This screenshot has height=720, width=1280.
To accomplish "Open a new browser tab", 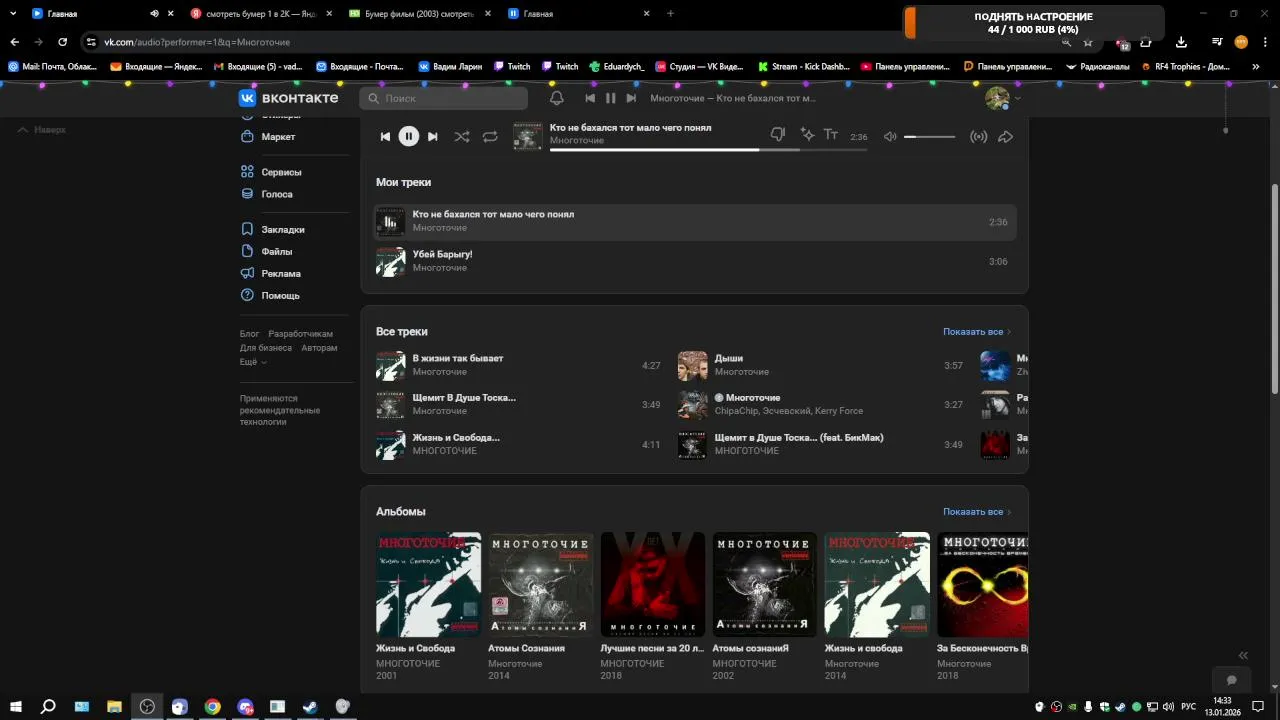I will click(670, 14).
